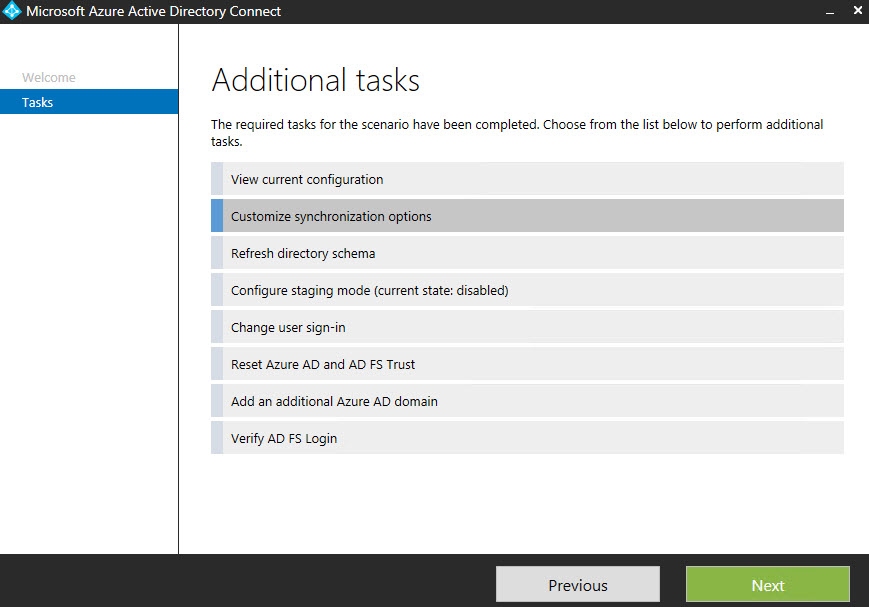Click the required tasks description text
The height and width of the screenshot is (607, 869).
[516, 133]
